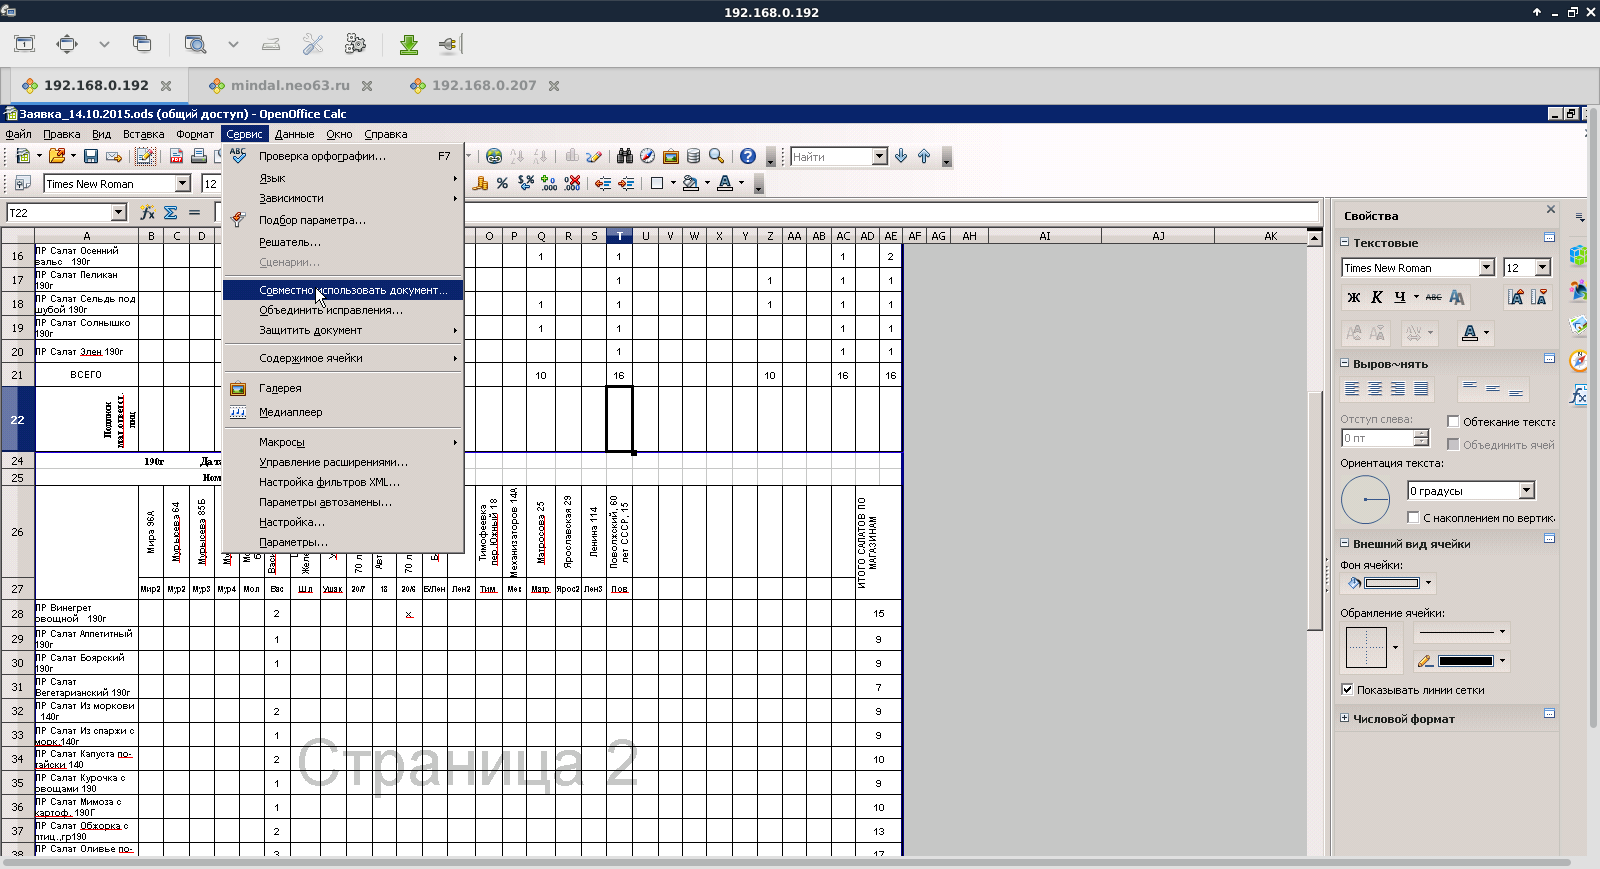
Task: Open the Navigator sidebar compass icon
Action: [x=1579, y=360]
